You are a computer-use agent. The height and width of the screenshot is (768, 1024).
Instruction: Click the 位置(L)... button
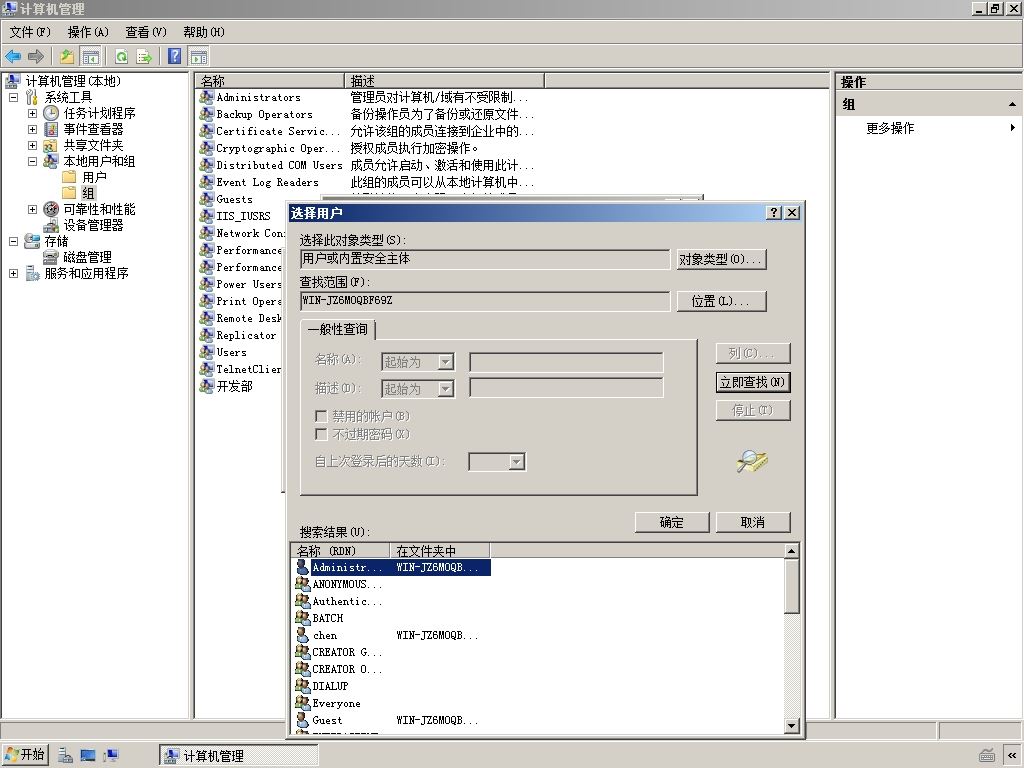click(x=722, y=301)
